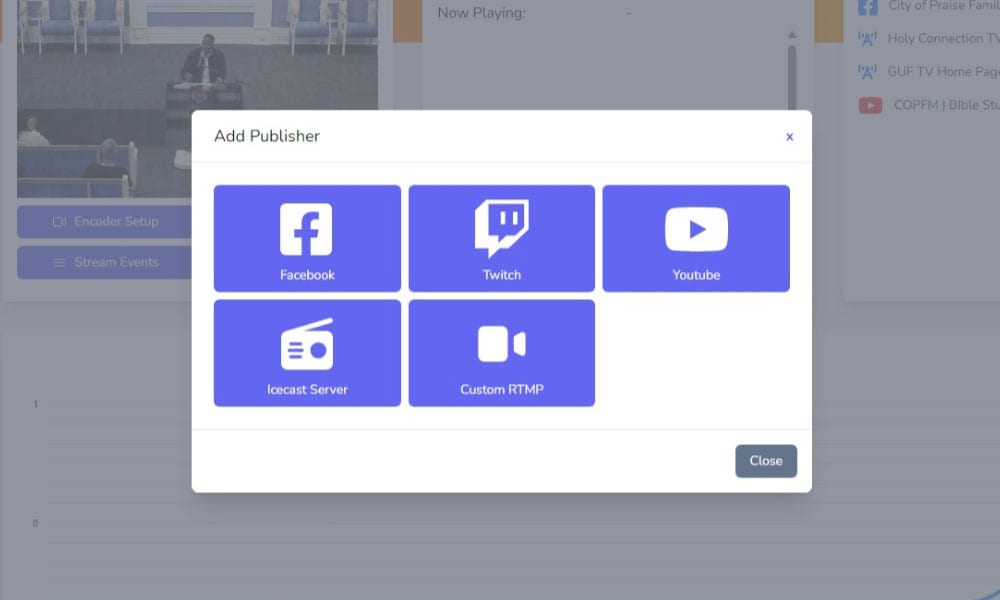Click the broadcast icon beside Holy Connection TV

tap(867, 39)
